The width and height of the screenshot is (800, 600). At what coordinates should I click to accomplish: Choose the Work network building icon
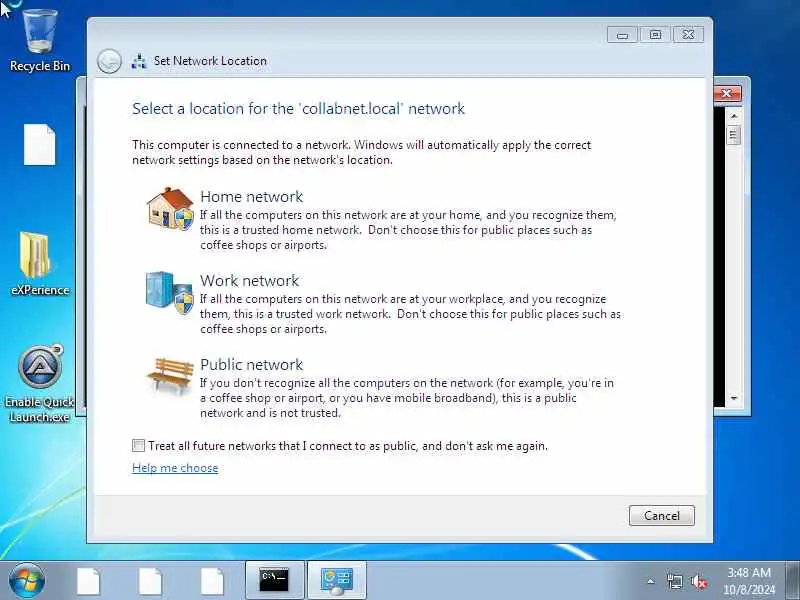click(x=169, y=293)
